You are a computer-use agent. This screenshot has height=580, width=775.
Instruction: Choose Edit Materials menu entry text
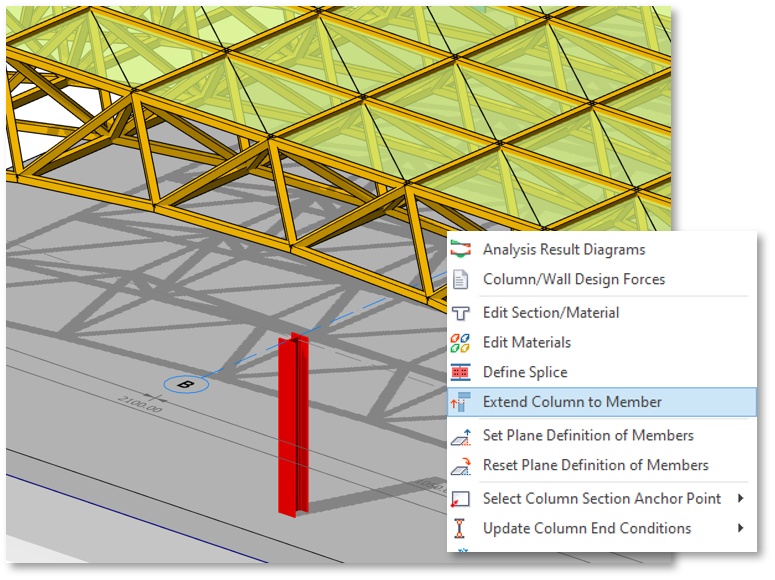[527, 342]
